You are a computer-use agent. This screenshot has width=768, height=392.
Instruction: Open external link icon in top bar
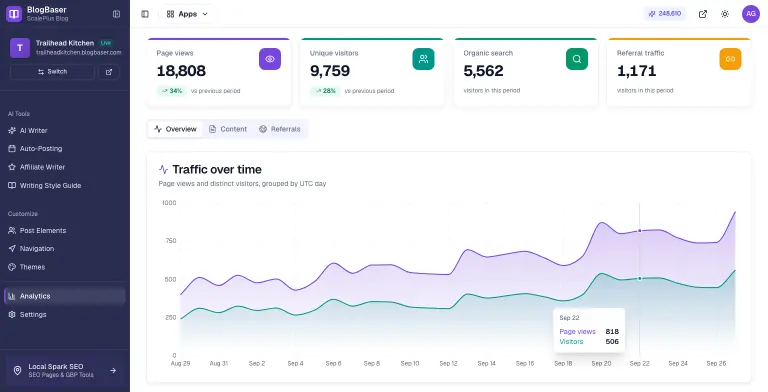(703, 14)
